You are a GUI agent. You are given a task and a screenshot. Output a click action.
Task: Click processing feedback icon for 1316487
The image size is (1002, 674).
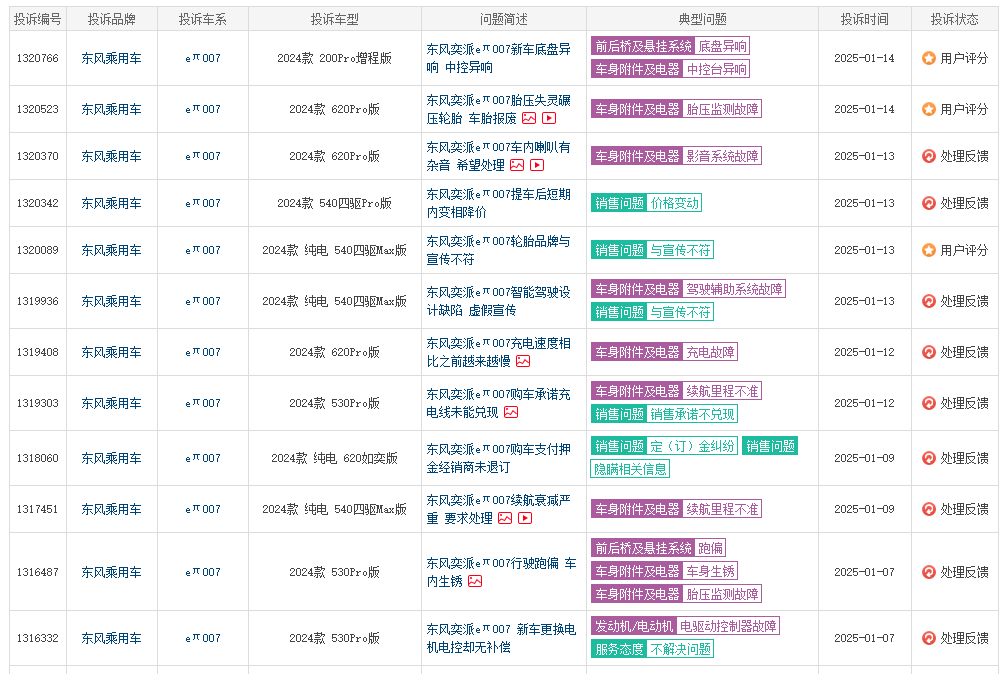click(x=929, y=572)
